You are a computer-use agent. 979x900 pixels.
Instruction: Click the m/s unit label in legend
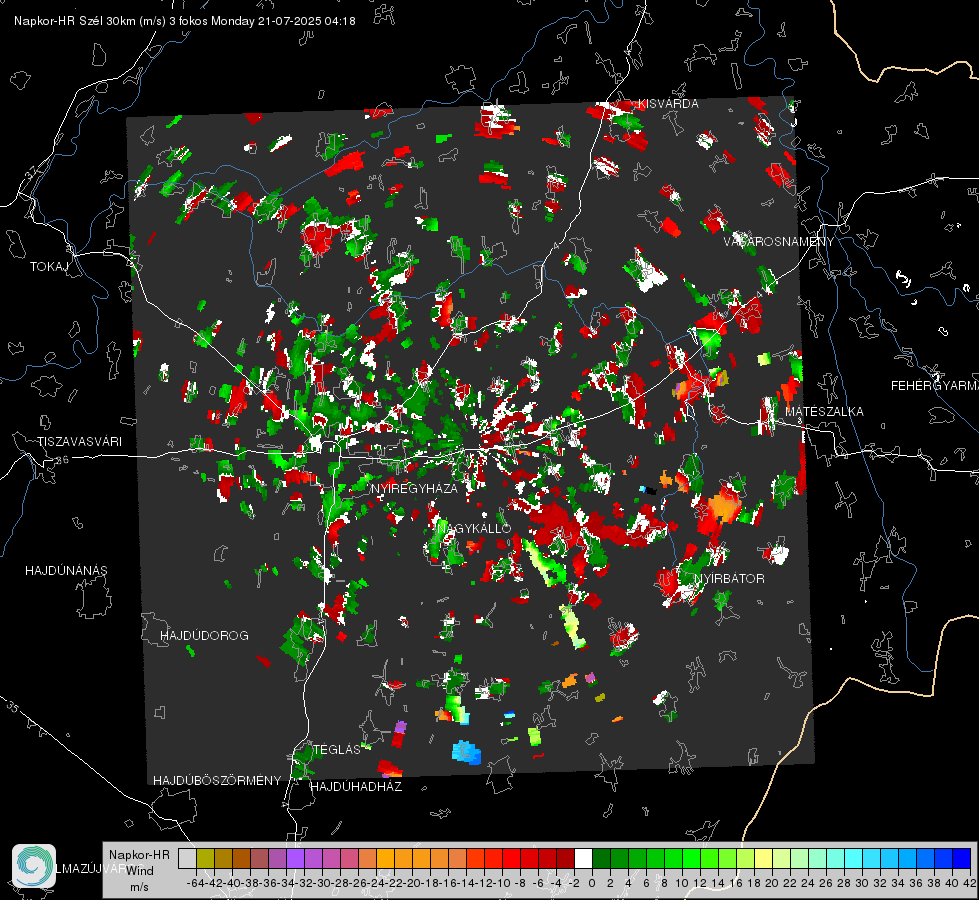coord(139,887)
